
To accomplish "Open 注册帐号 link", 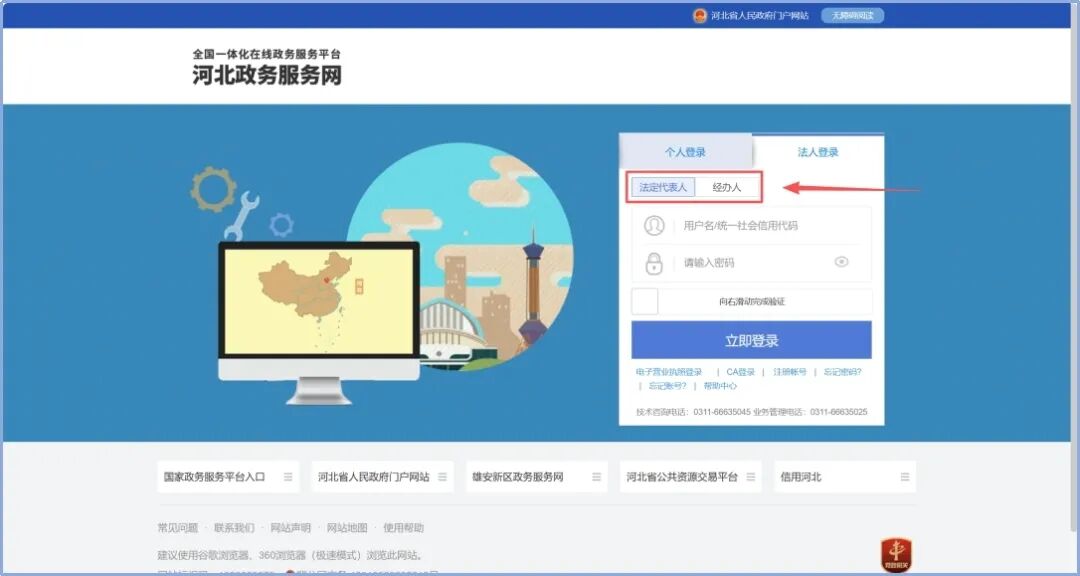I will [x=789, y=372].
